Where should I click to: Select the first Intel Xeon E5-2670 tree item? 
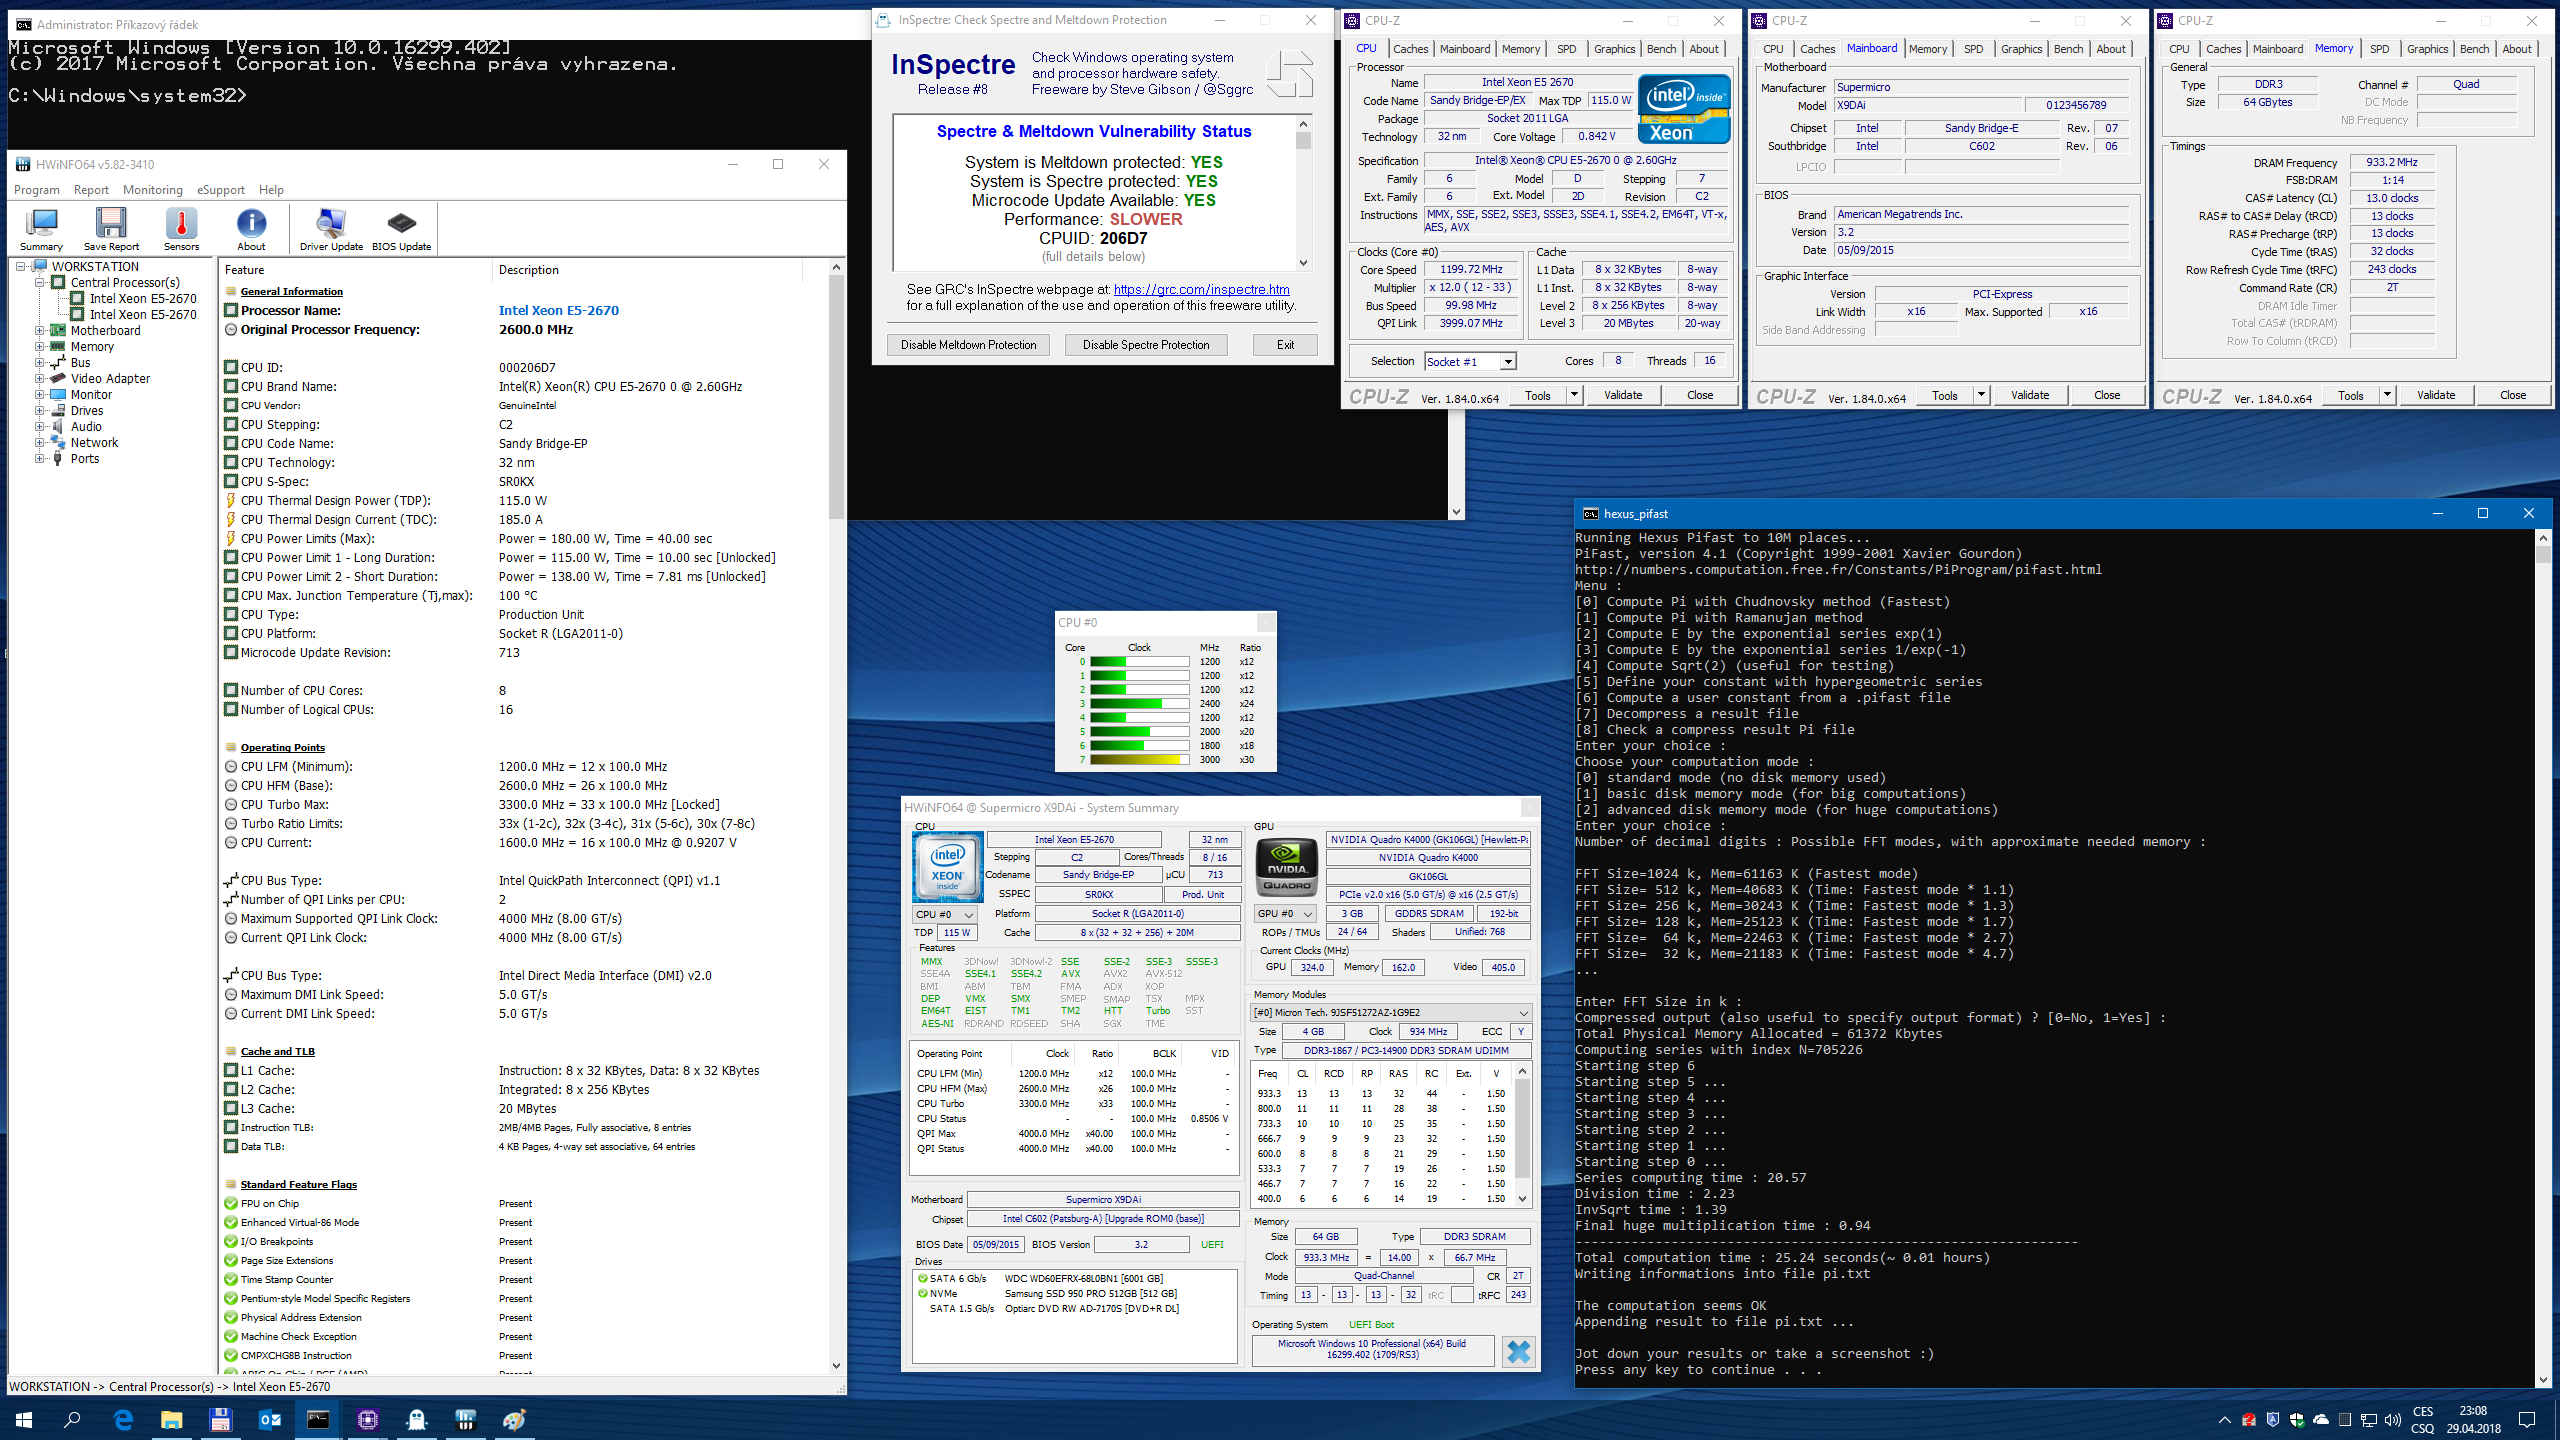click(143, 299)
